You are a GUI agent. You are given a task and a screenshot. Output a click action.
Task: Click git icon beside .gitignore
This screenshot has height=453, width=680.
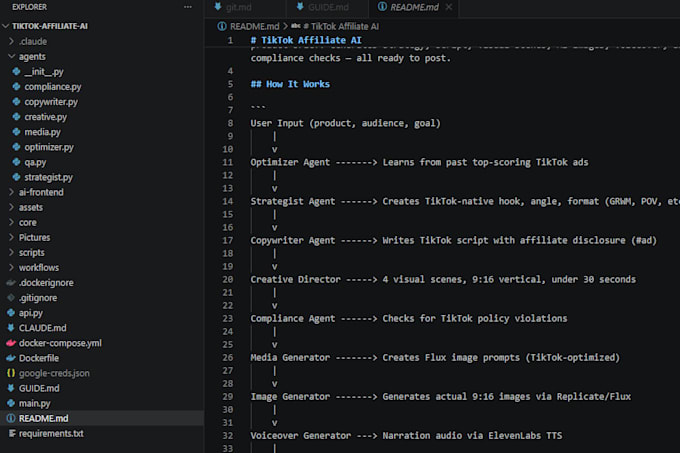[x=11, y=298]
